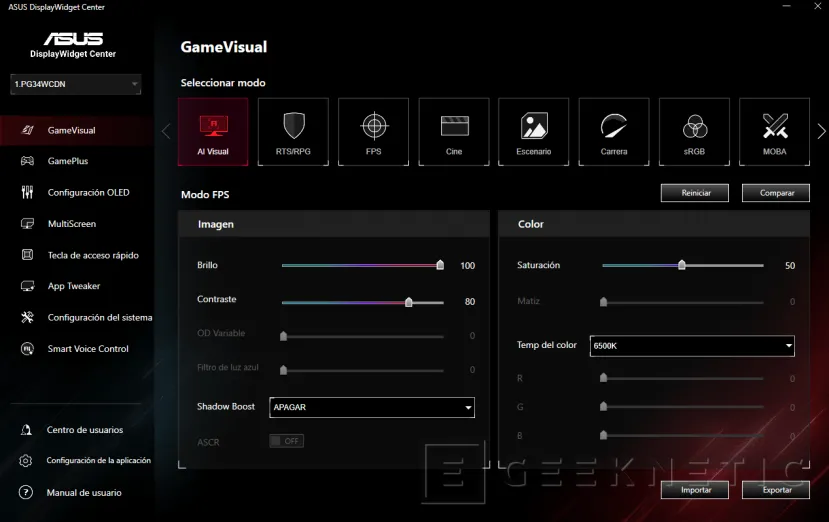Viewport: 829px width, 522px height.
Task: Click the quick access key icon
Action: point(27,255)
